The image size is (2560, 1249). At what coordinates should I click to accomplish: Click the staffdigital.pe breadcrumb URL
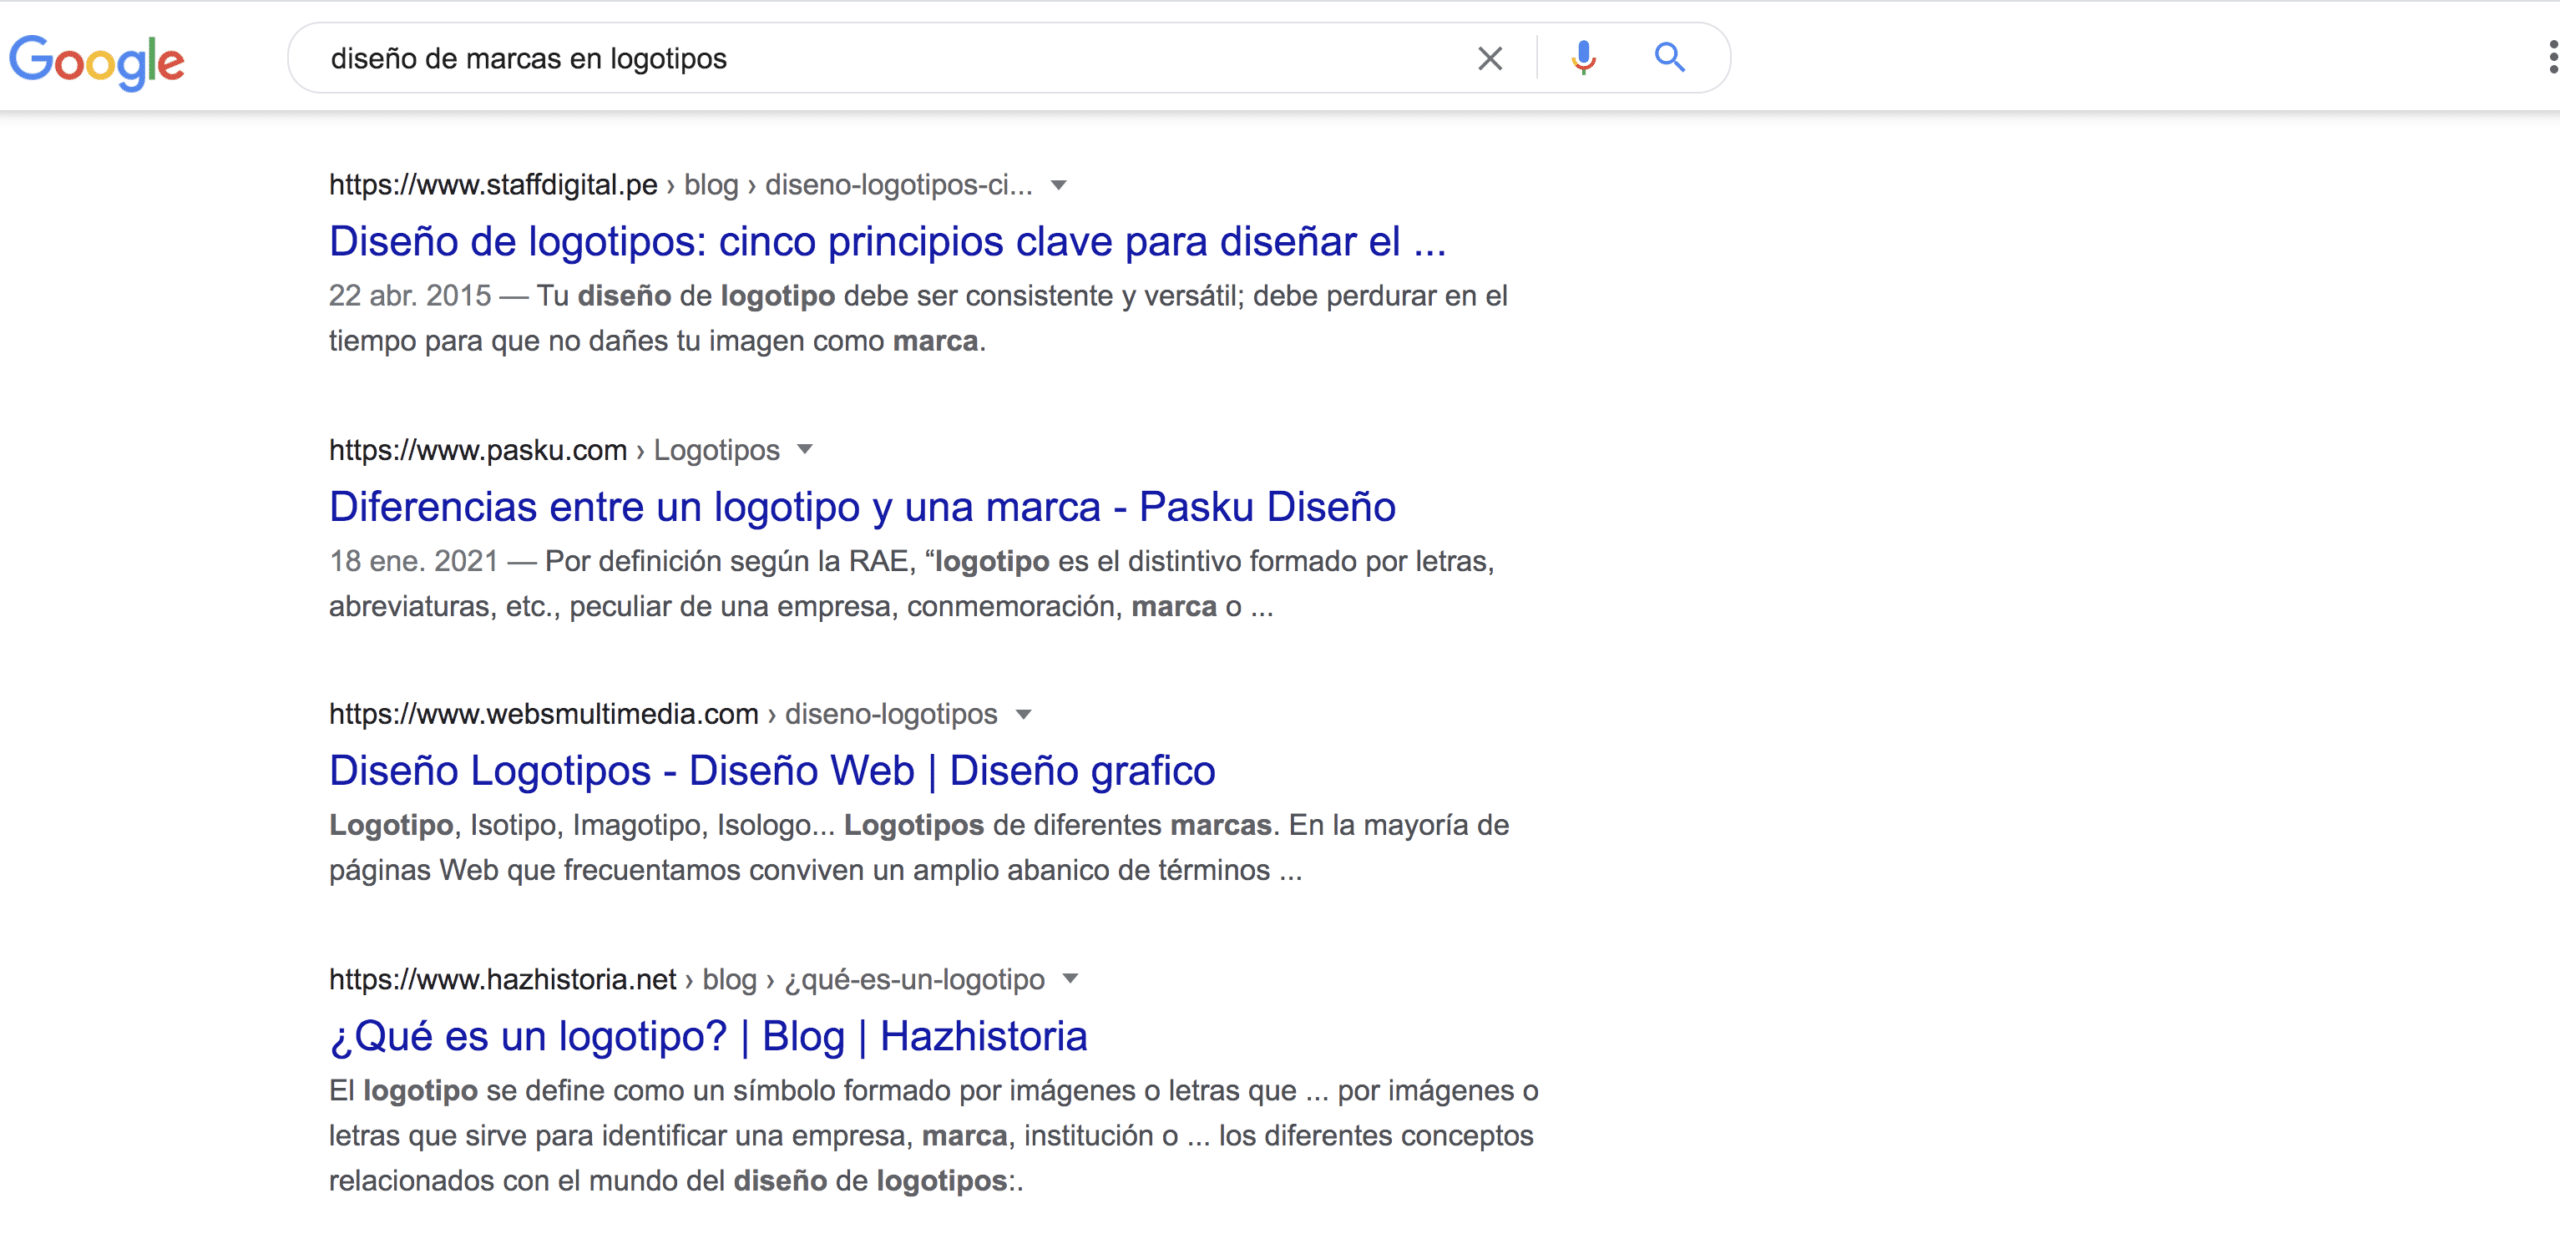pos(494,184)
